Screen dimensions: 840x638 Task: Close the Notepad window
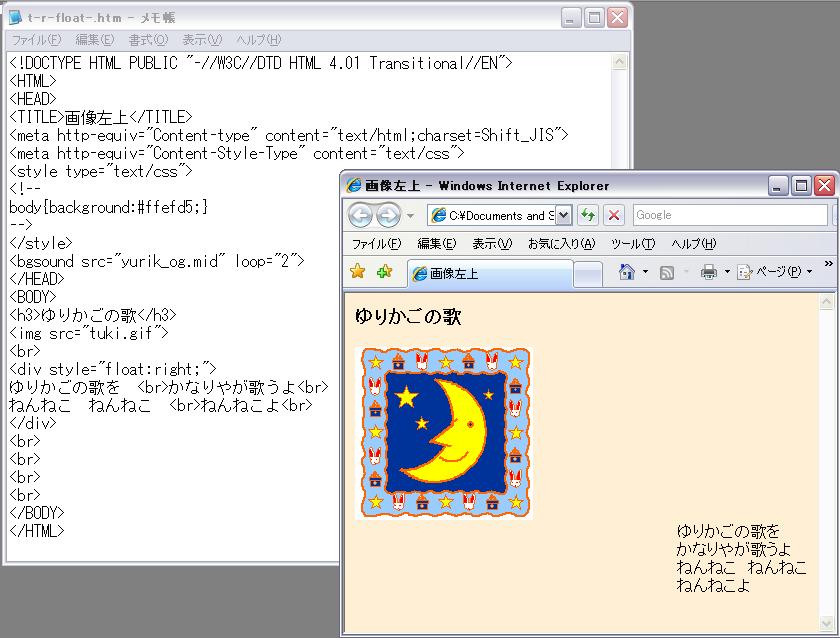tap(617, 18)
